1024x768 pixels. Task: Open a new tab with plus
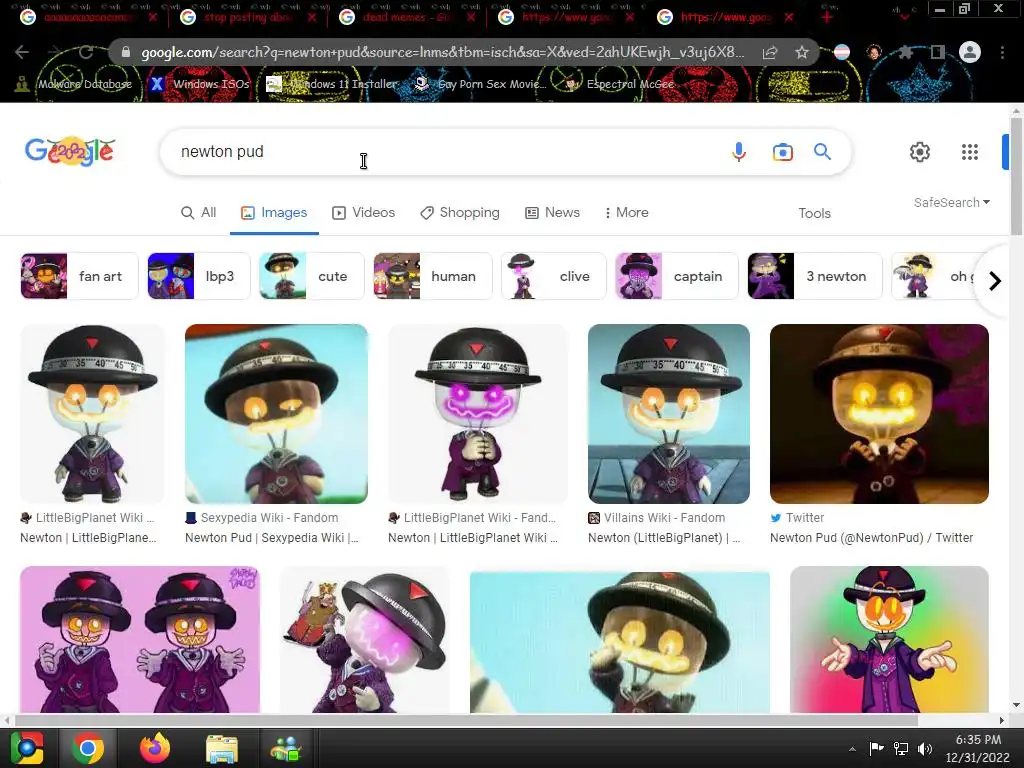click(827, 17)
